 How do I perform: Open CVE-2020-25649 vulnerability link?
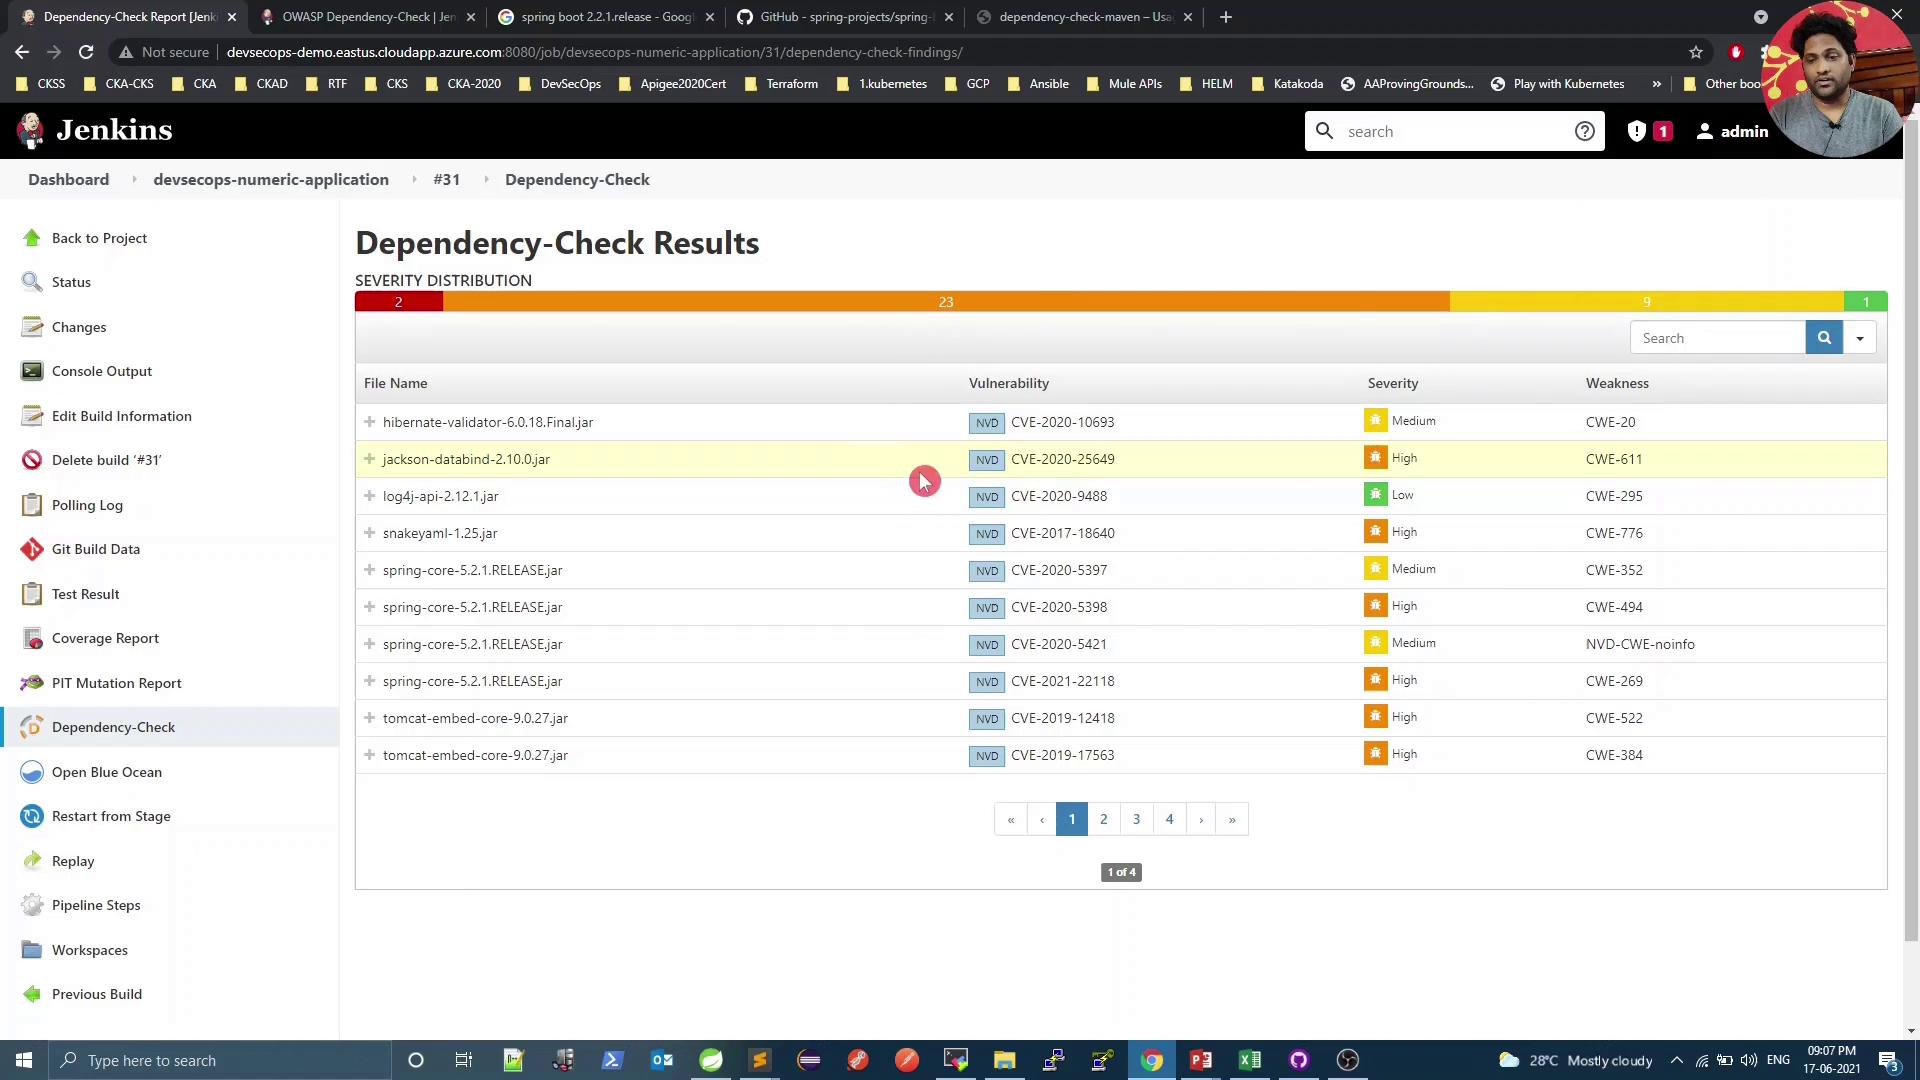coord(1062,459)
